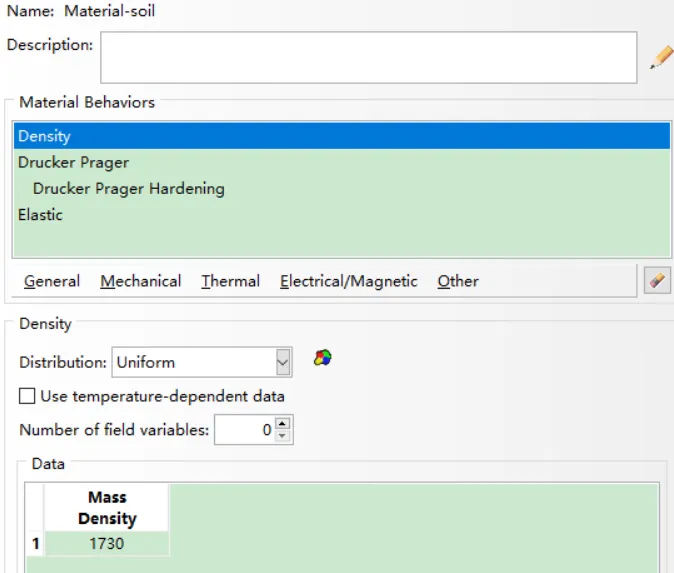Viewport: 674px width, 573px height.
Task: Toggle Use temperature-dependent data checkbox
Action: pyautogui.click(x=27, y=396)
